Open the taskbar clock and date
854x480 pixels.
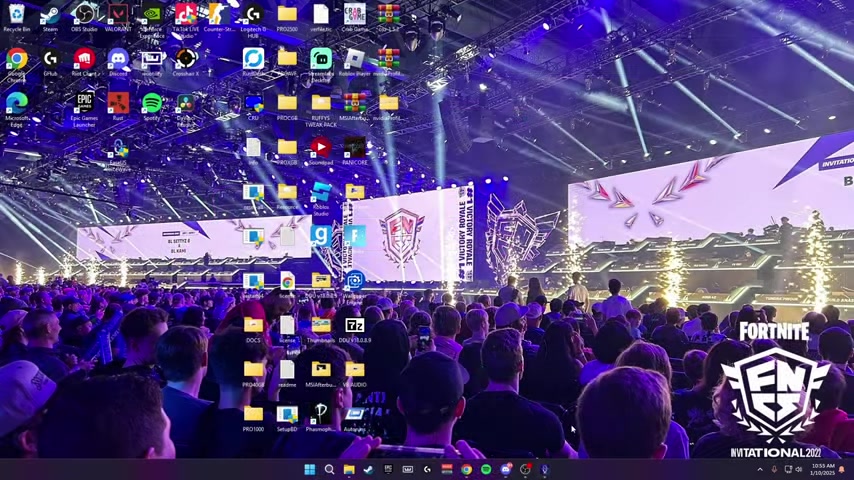(822, 469)
